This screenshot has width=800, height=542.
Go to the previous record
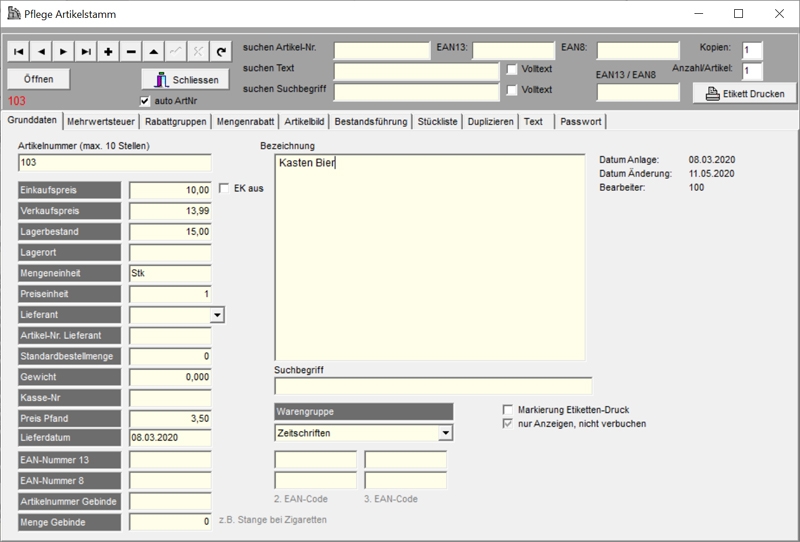[x=41, y=51]
